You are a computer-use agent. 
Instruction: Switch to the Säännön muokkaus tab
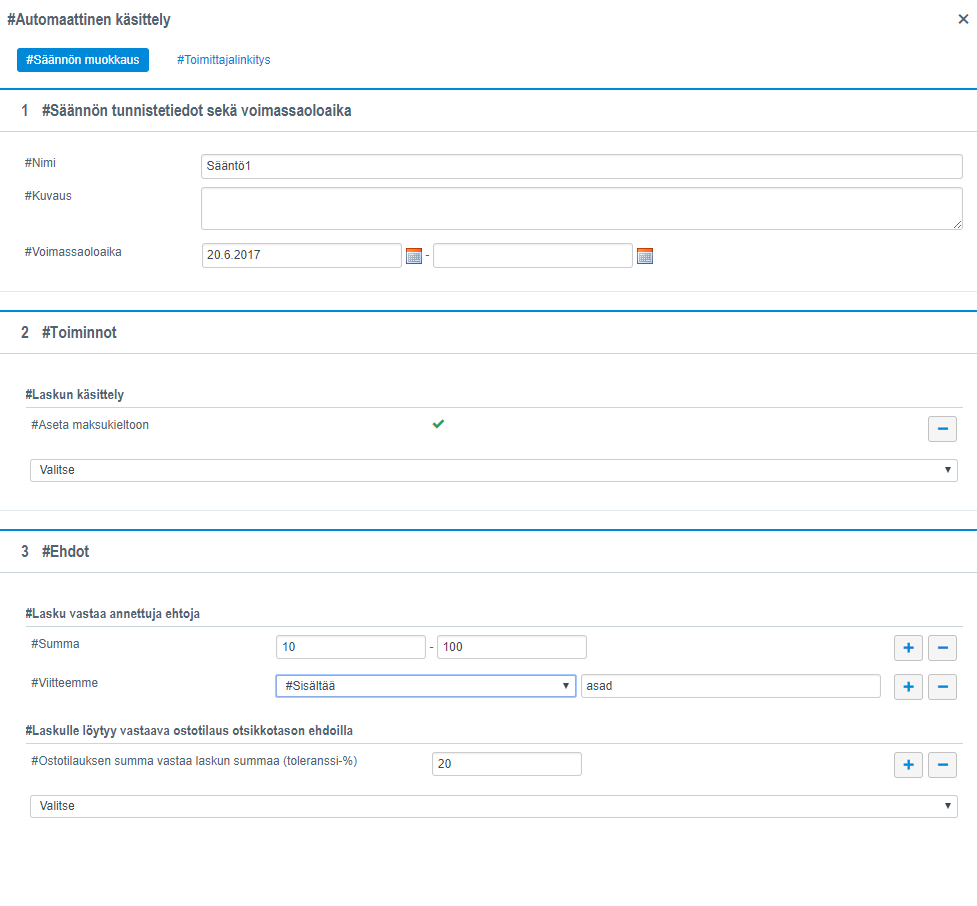(x=83, y=60)
